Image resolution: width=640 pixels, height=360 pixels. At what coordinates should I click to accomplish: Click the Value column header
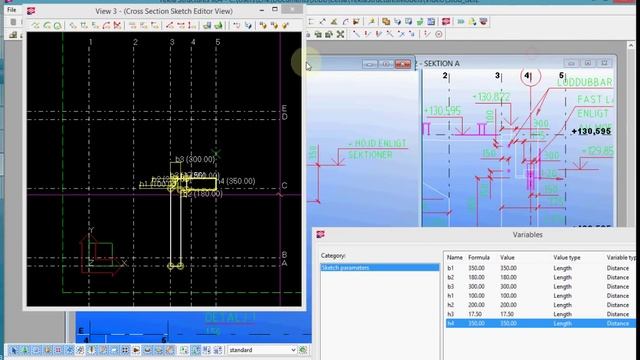click(507, 258)
